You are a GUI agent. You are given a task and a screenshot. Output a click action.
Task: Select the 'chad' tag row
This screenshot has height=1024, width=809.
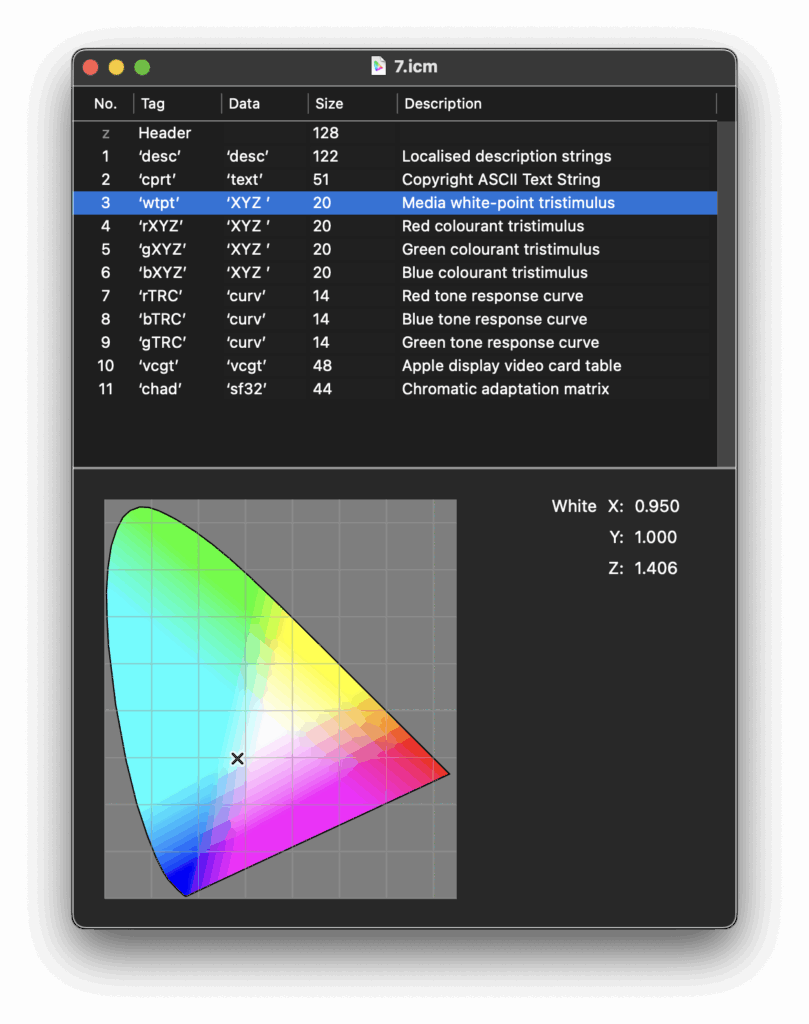coord(395,389)
